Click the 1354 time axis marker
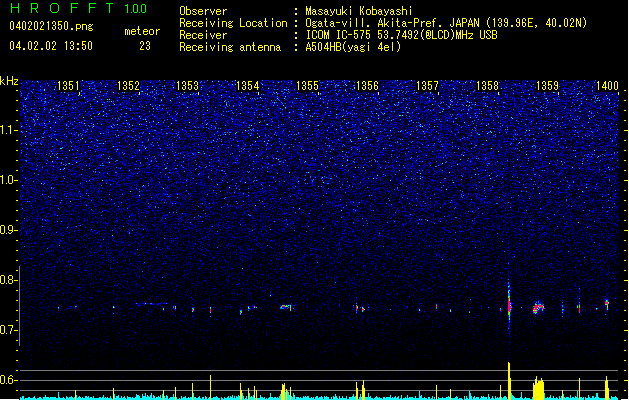 (248, 86)
